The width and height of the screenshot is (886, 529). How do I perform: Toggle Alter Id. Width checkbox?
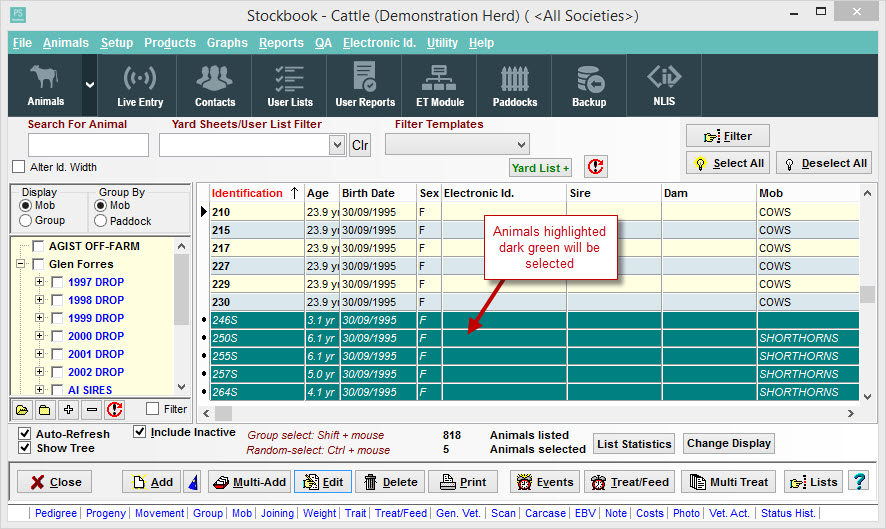[x=19, y=167]
